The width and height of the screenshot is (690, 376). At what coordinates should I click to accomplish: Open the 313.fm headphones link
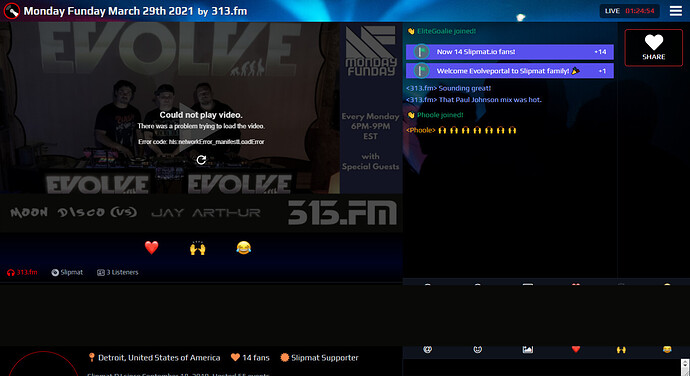click(22, 273)
